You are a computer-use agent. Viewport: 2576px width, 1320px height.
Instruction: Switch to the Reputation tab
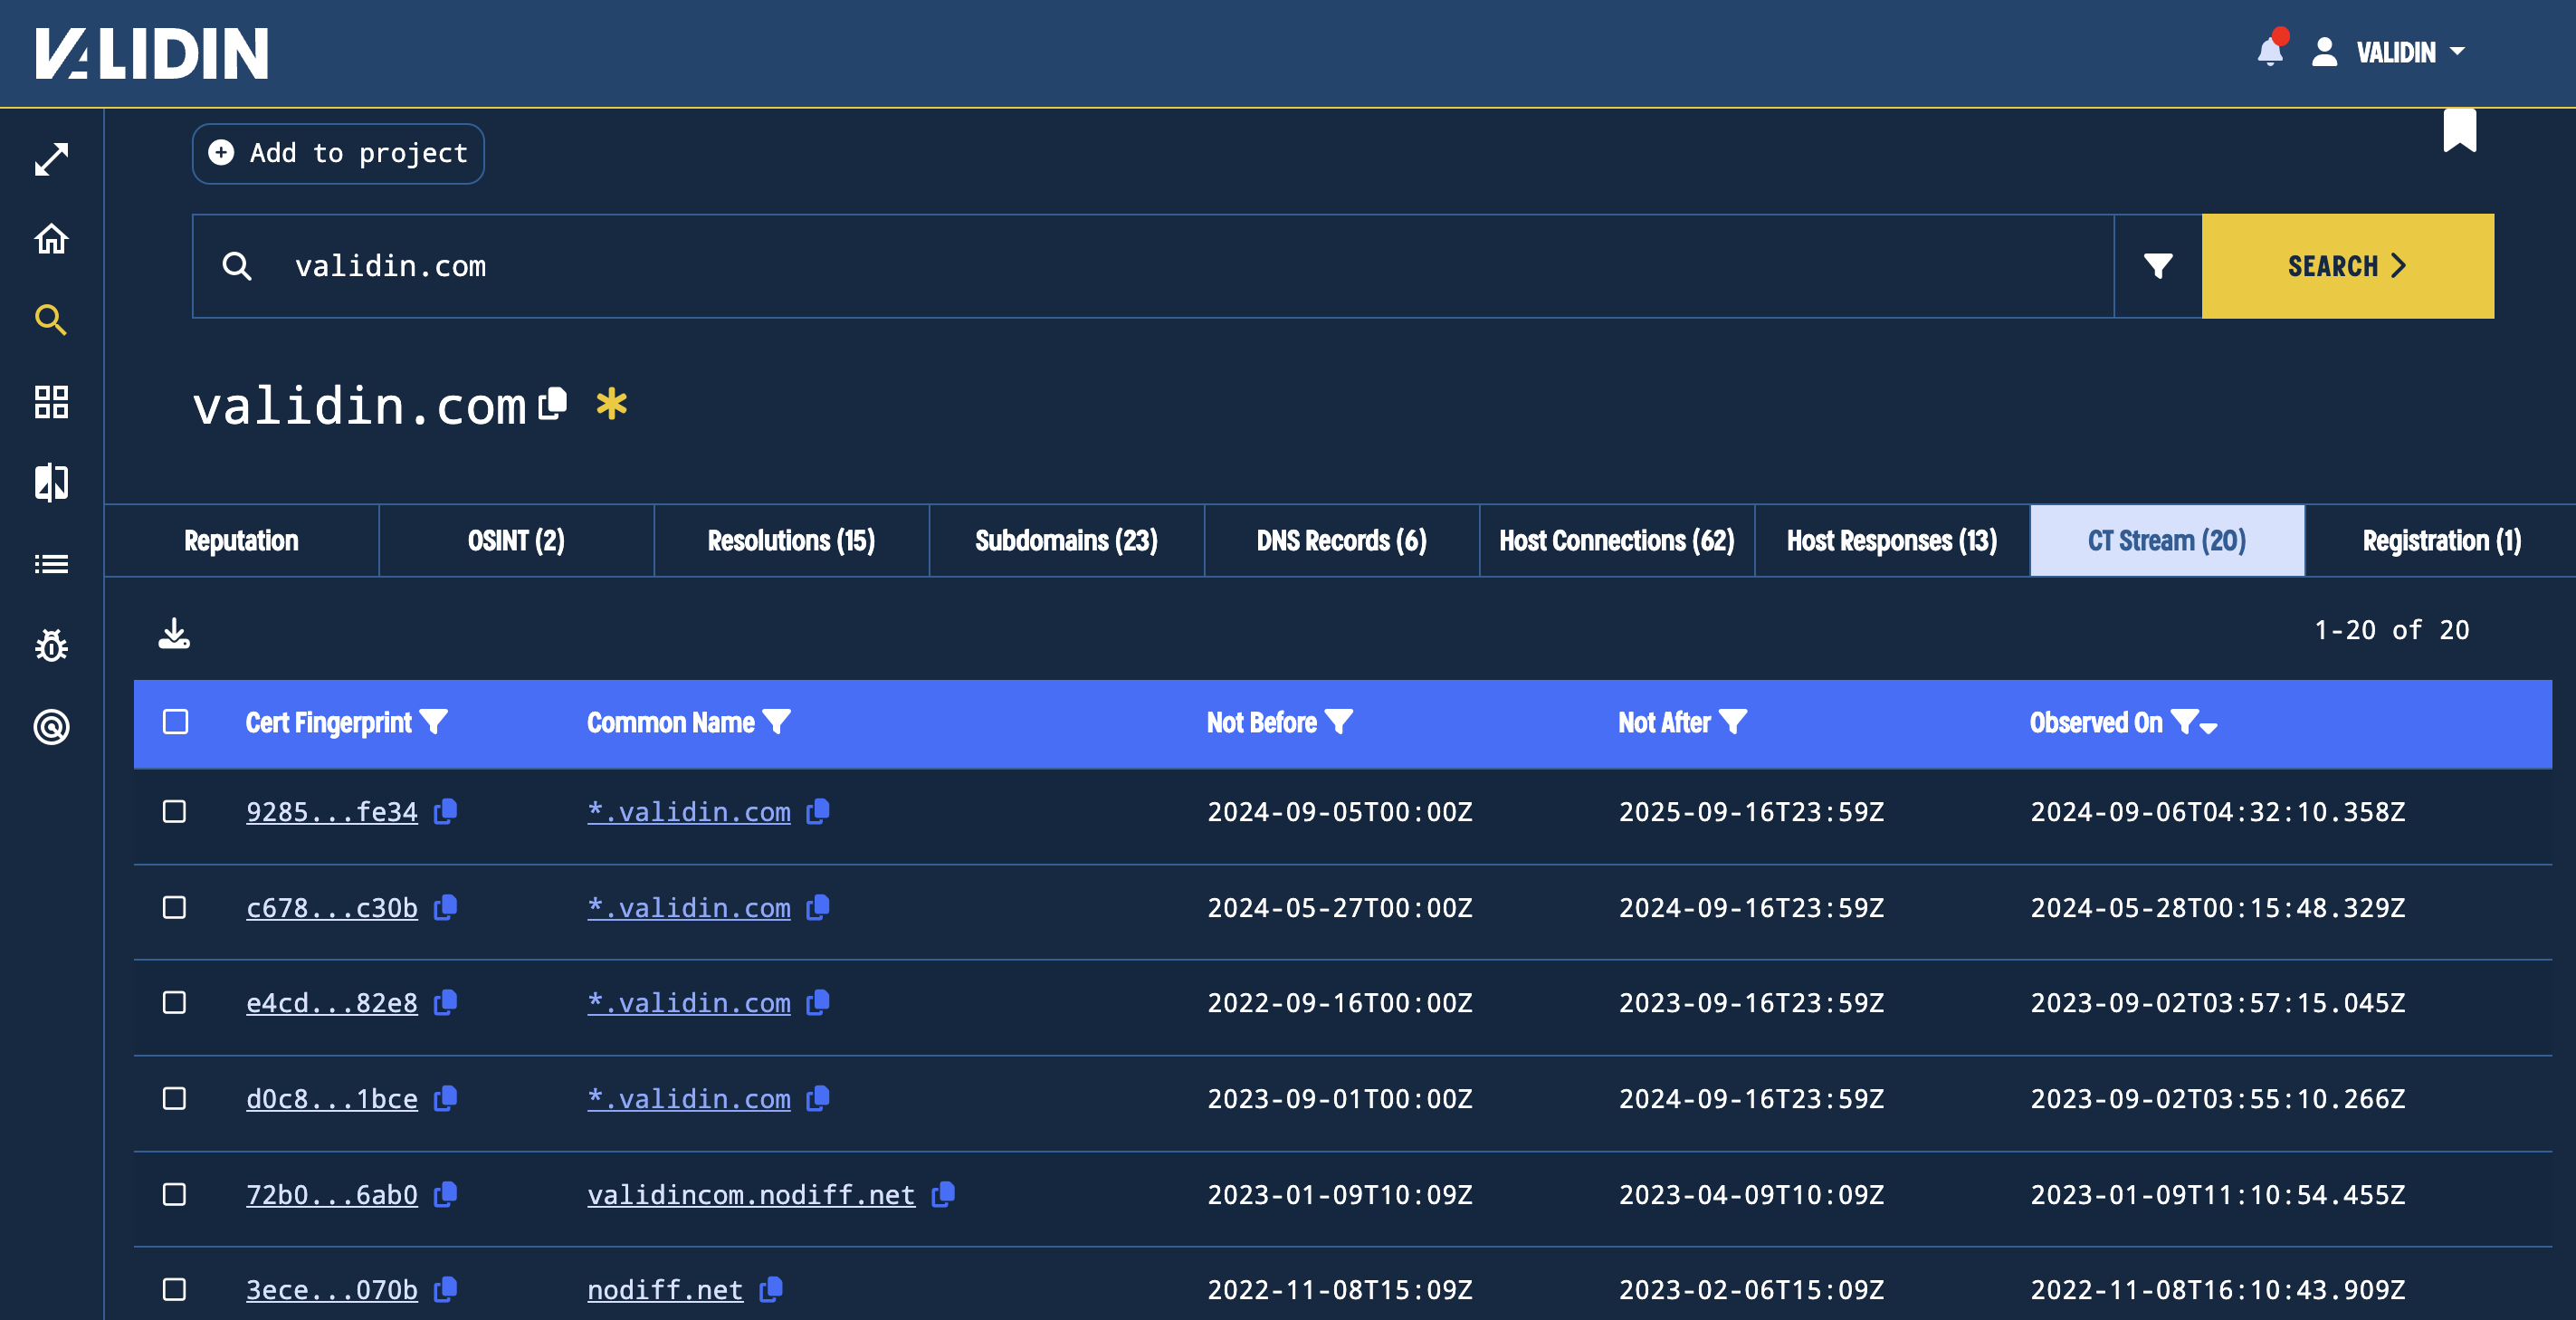(x=241, y=541)
